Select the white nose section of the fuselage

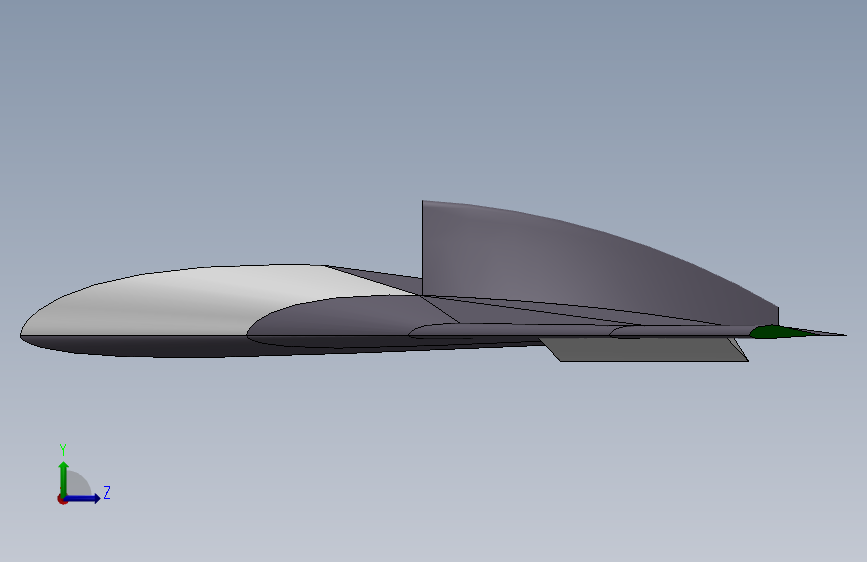(182, 299)
